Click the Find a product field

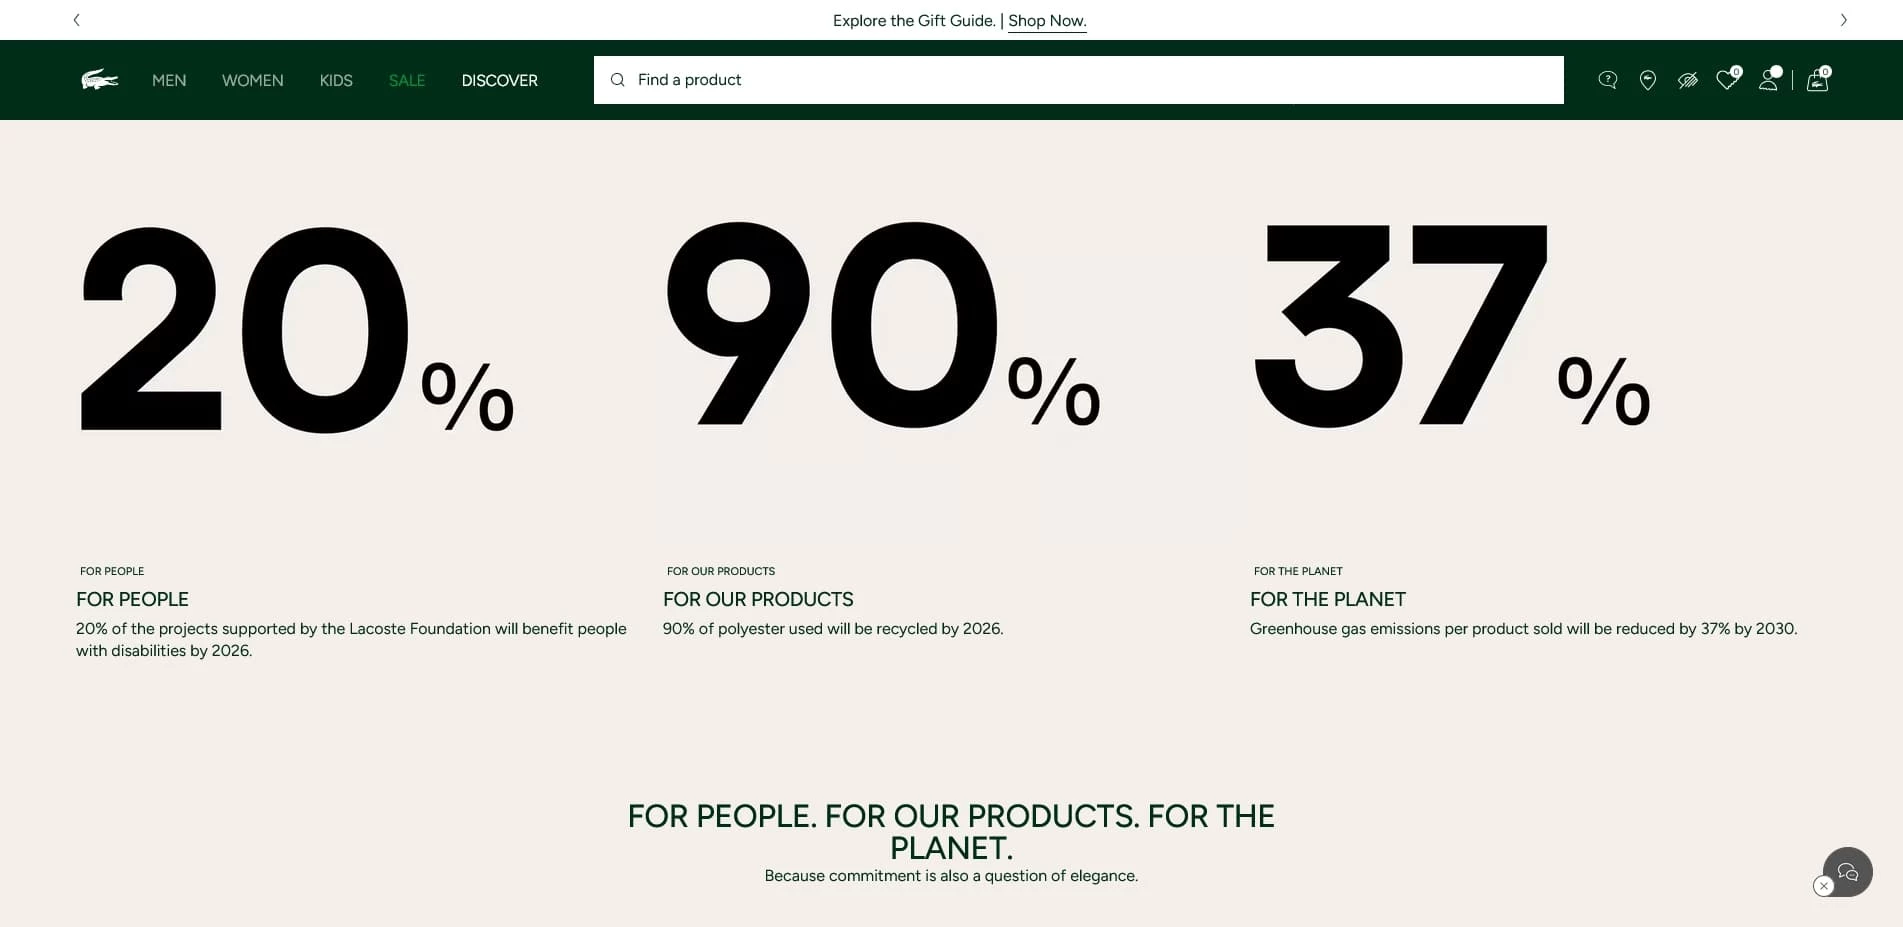(1090, 80)
